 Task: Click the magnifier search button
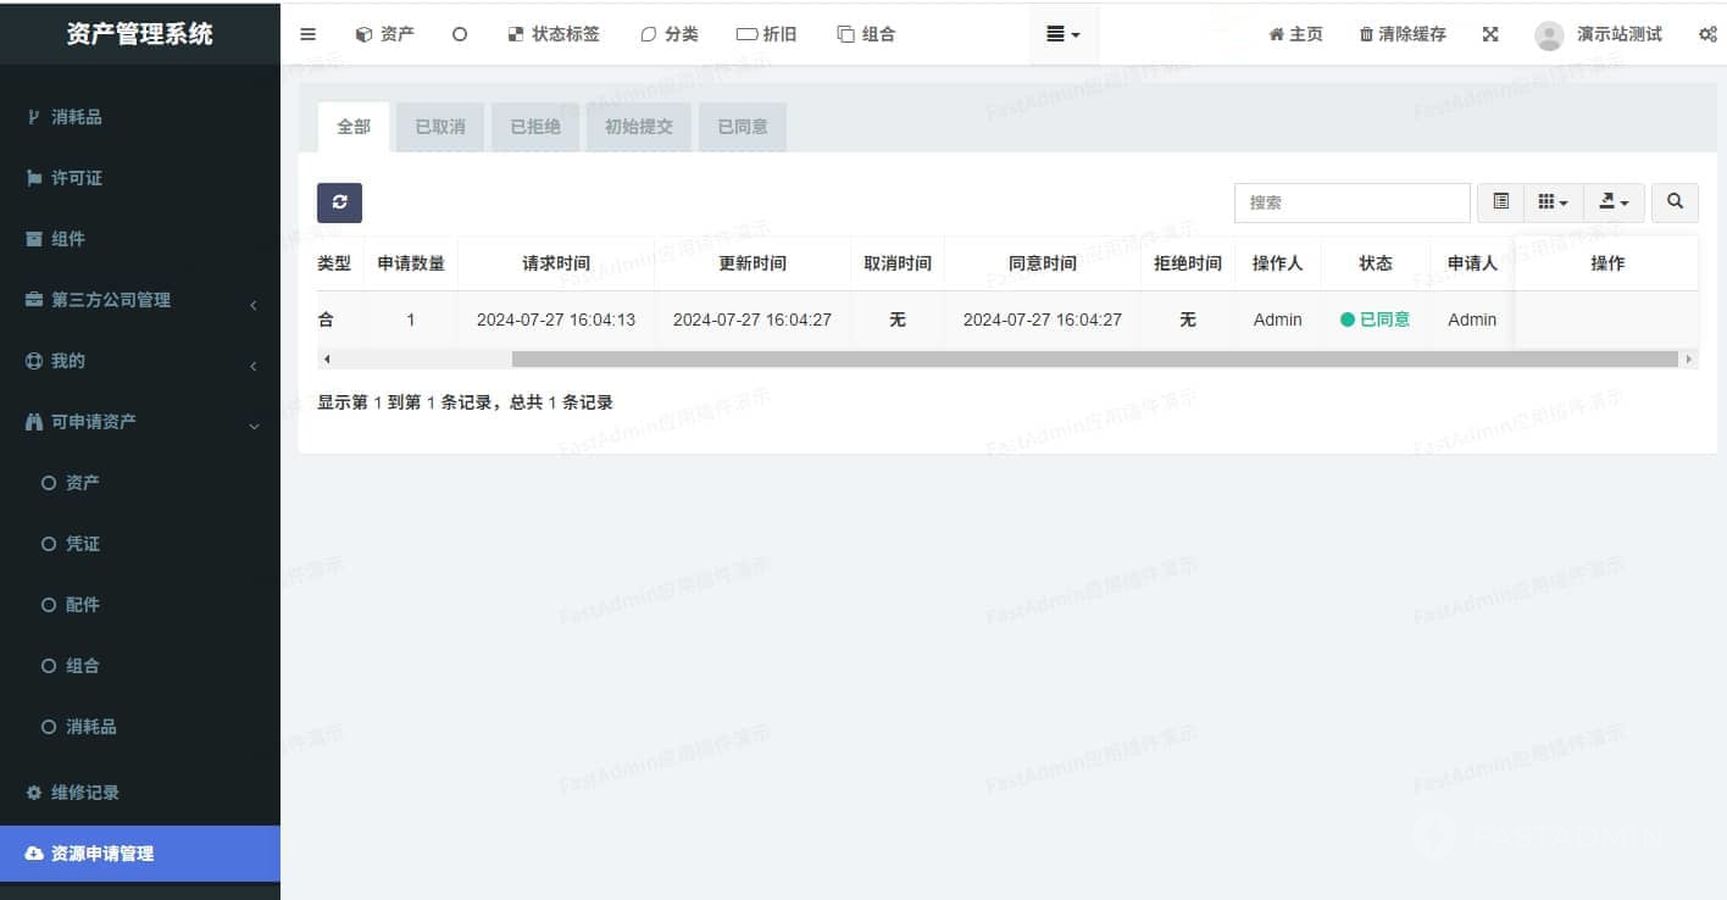[x=1674, y=202]
